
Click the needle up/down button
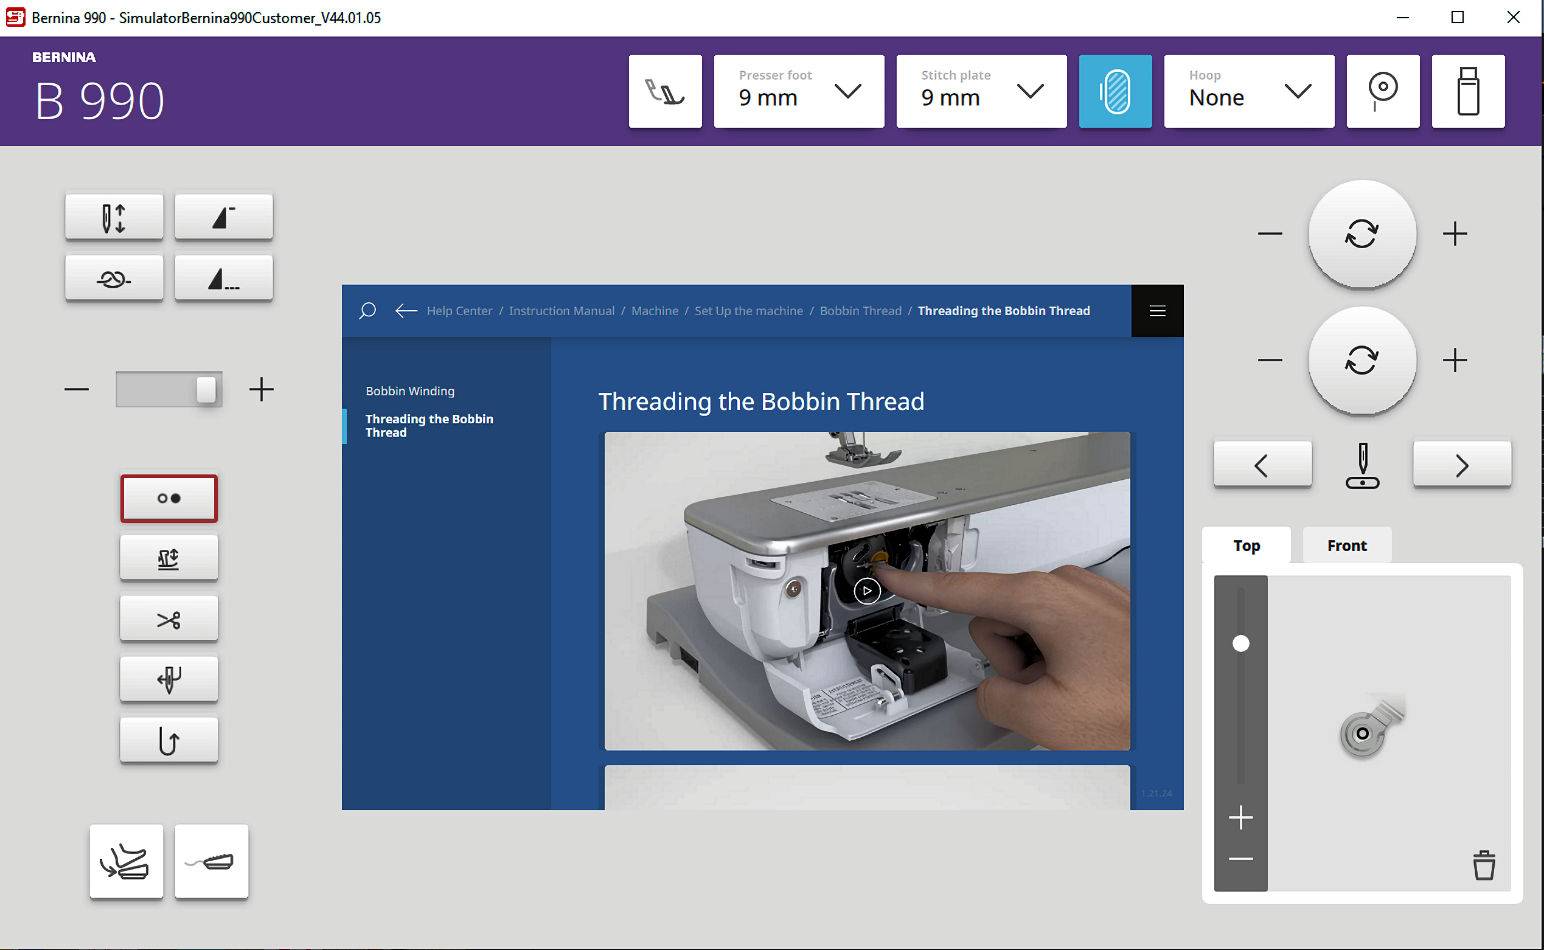coord(114,217)
